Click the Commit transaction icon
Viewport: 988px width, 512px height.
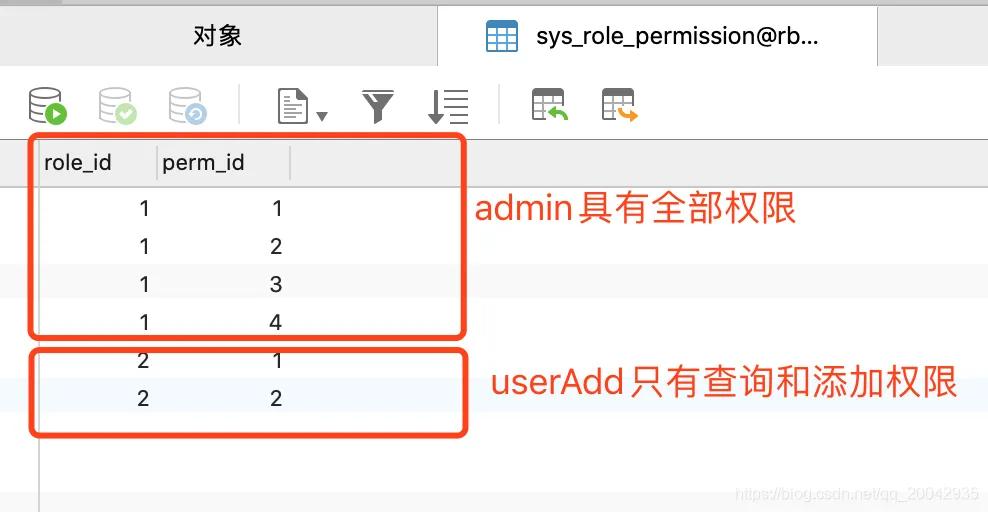pos(117,105)
